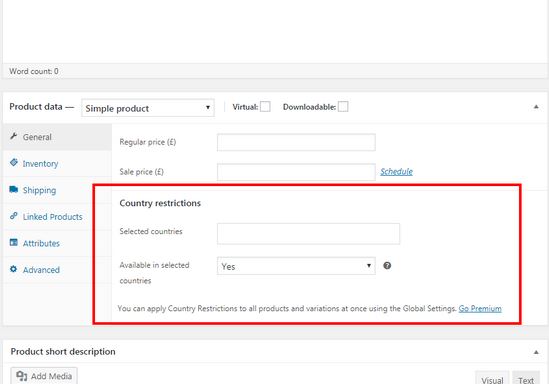Tick the Downloadable checkbox

pyautogui.click(x=343, y=107)
